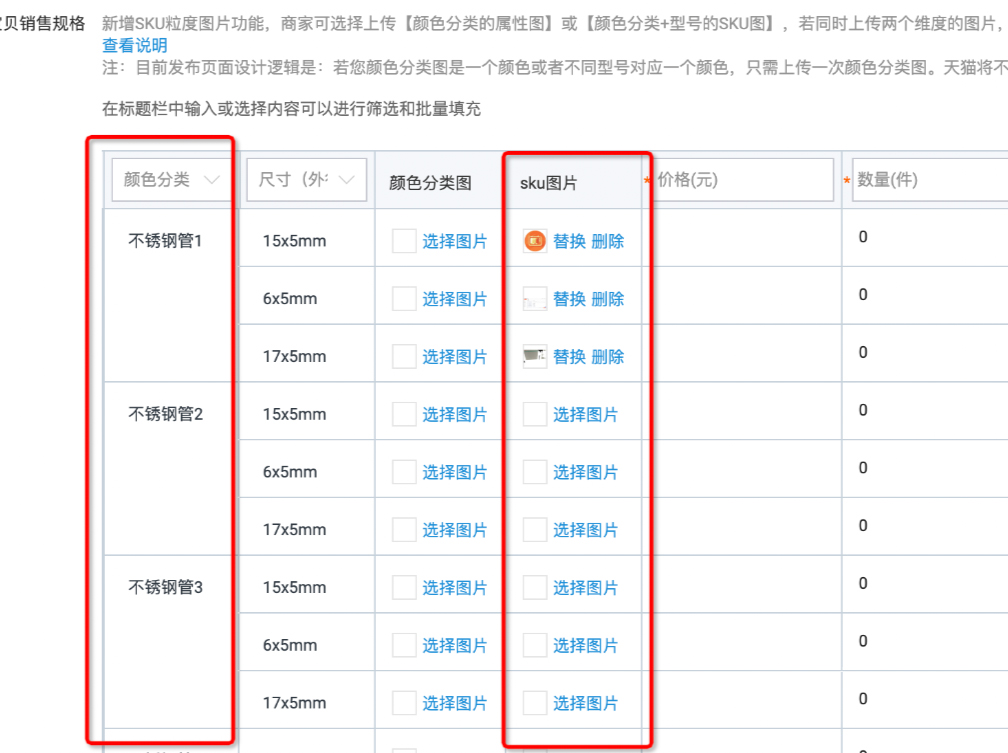Click 删除 to remove the 17x5mm SKU image
The image size is (1008, 753).
pyautogui.click(x=608, y=354)
